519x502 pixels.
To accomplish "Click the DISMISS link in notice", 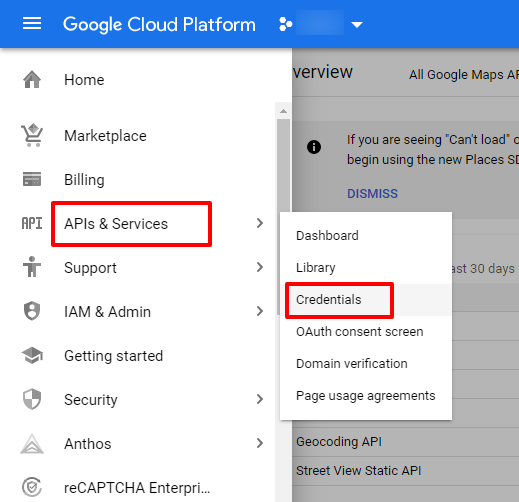I will coord(372,194).
